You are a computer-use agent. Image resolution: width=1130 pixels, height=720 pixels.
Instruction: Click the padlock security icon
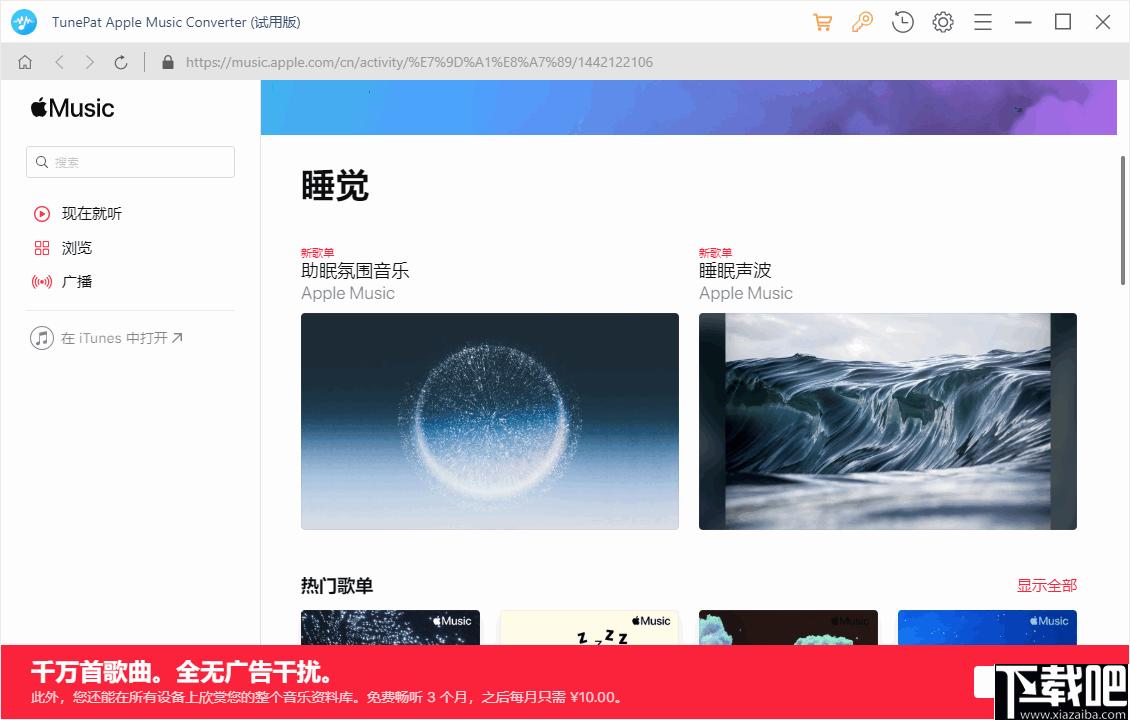[x=168, y=62]
